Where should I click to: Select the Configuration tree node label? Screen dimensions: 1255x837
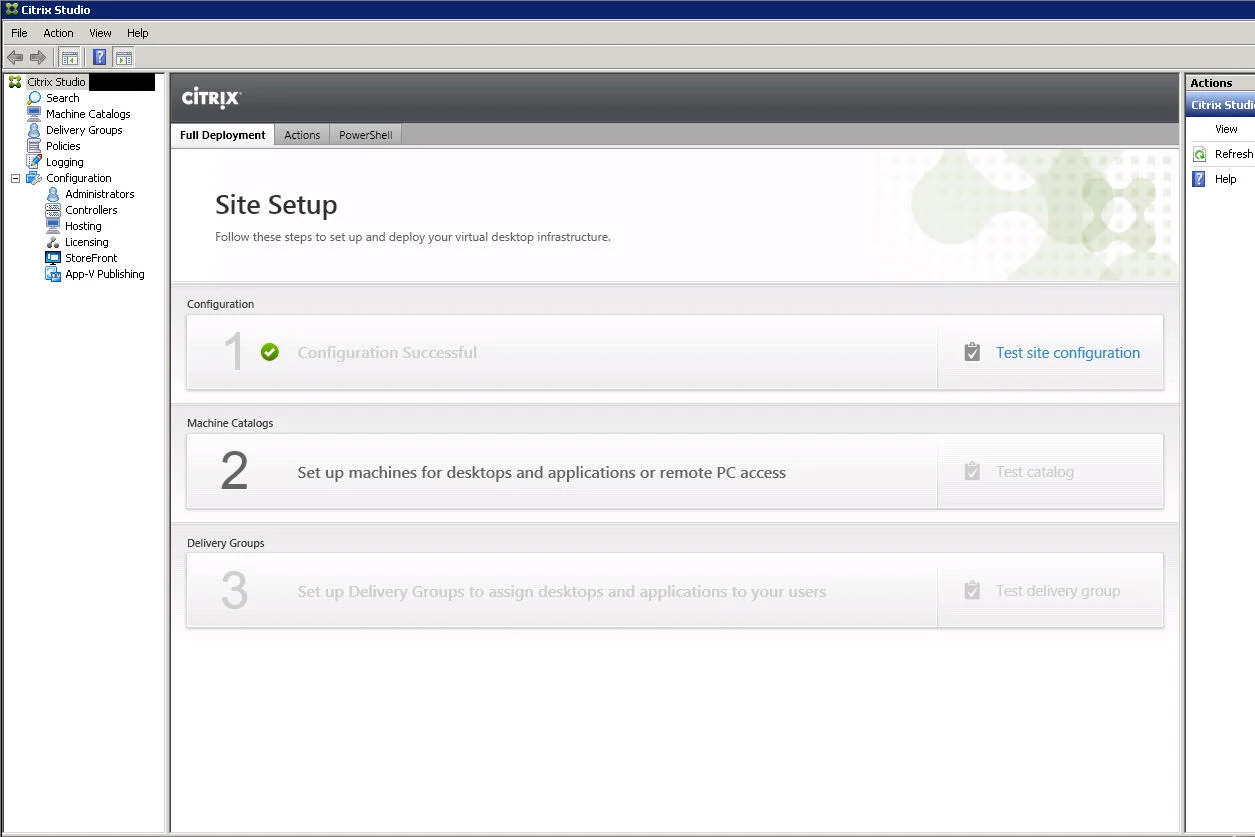[x=79, y=178]
